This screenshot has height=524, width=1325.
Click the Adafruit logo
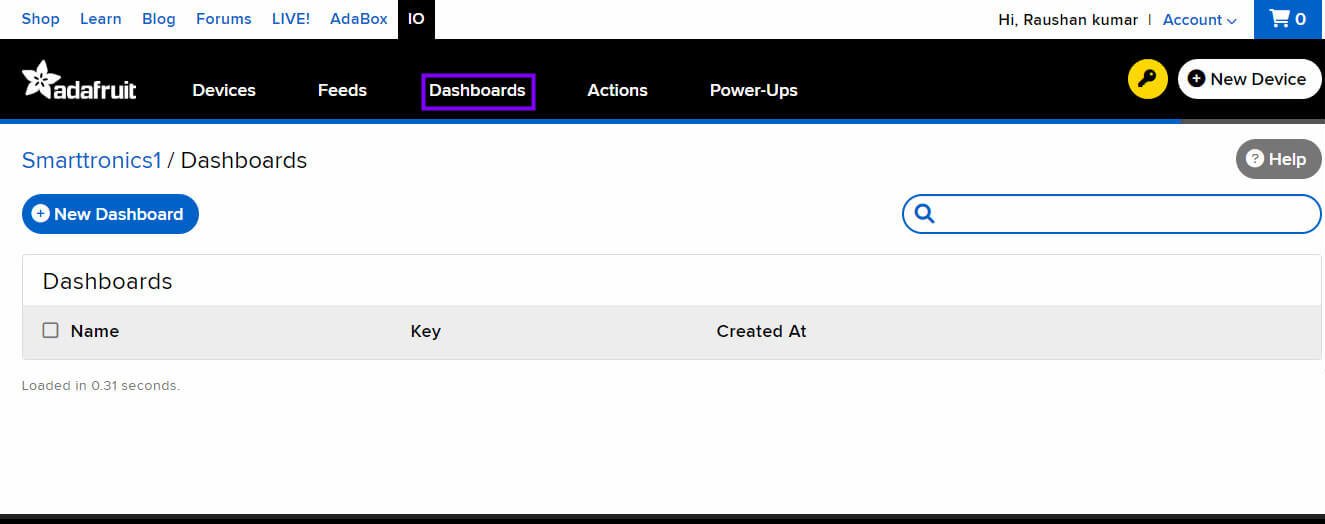[x=79, y=81]
